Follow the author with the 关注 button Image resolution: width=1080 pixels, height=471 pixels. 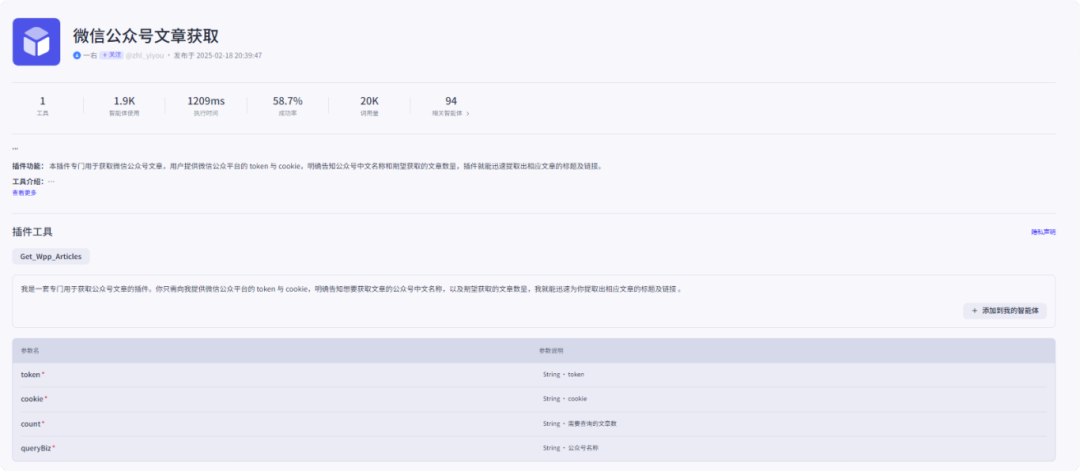111,55
